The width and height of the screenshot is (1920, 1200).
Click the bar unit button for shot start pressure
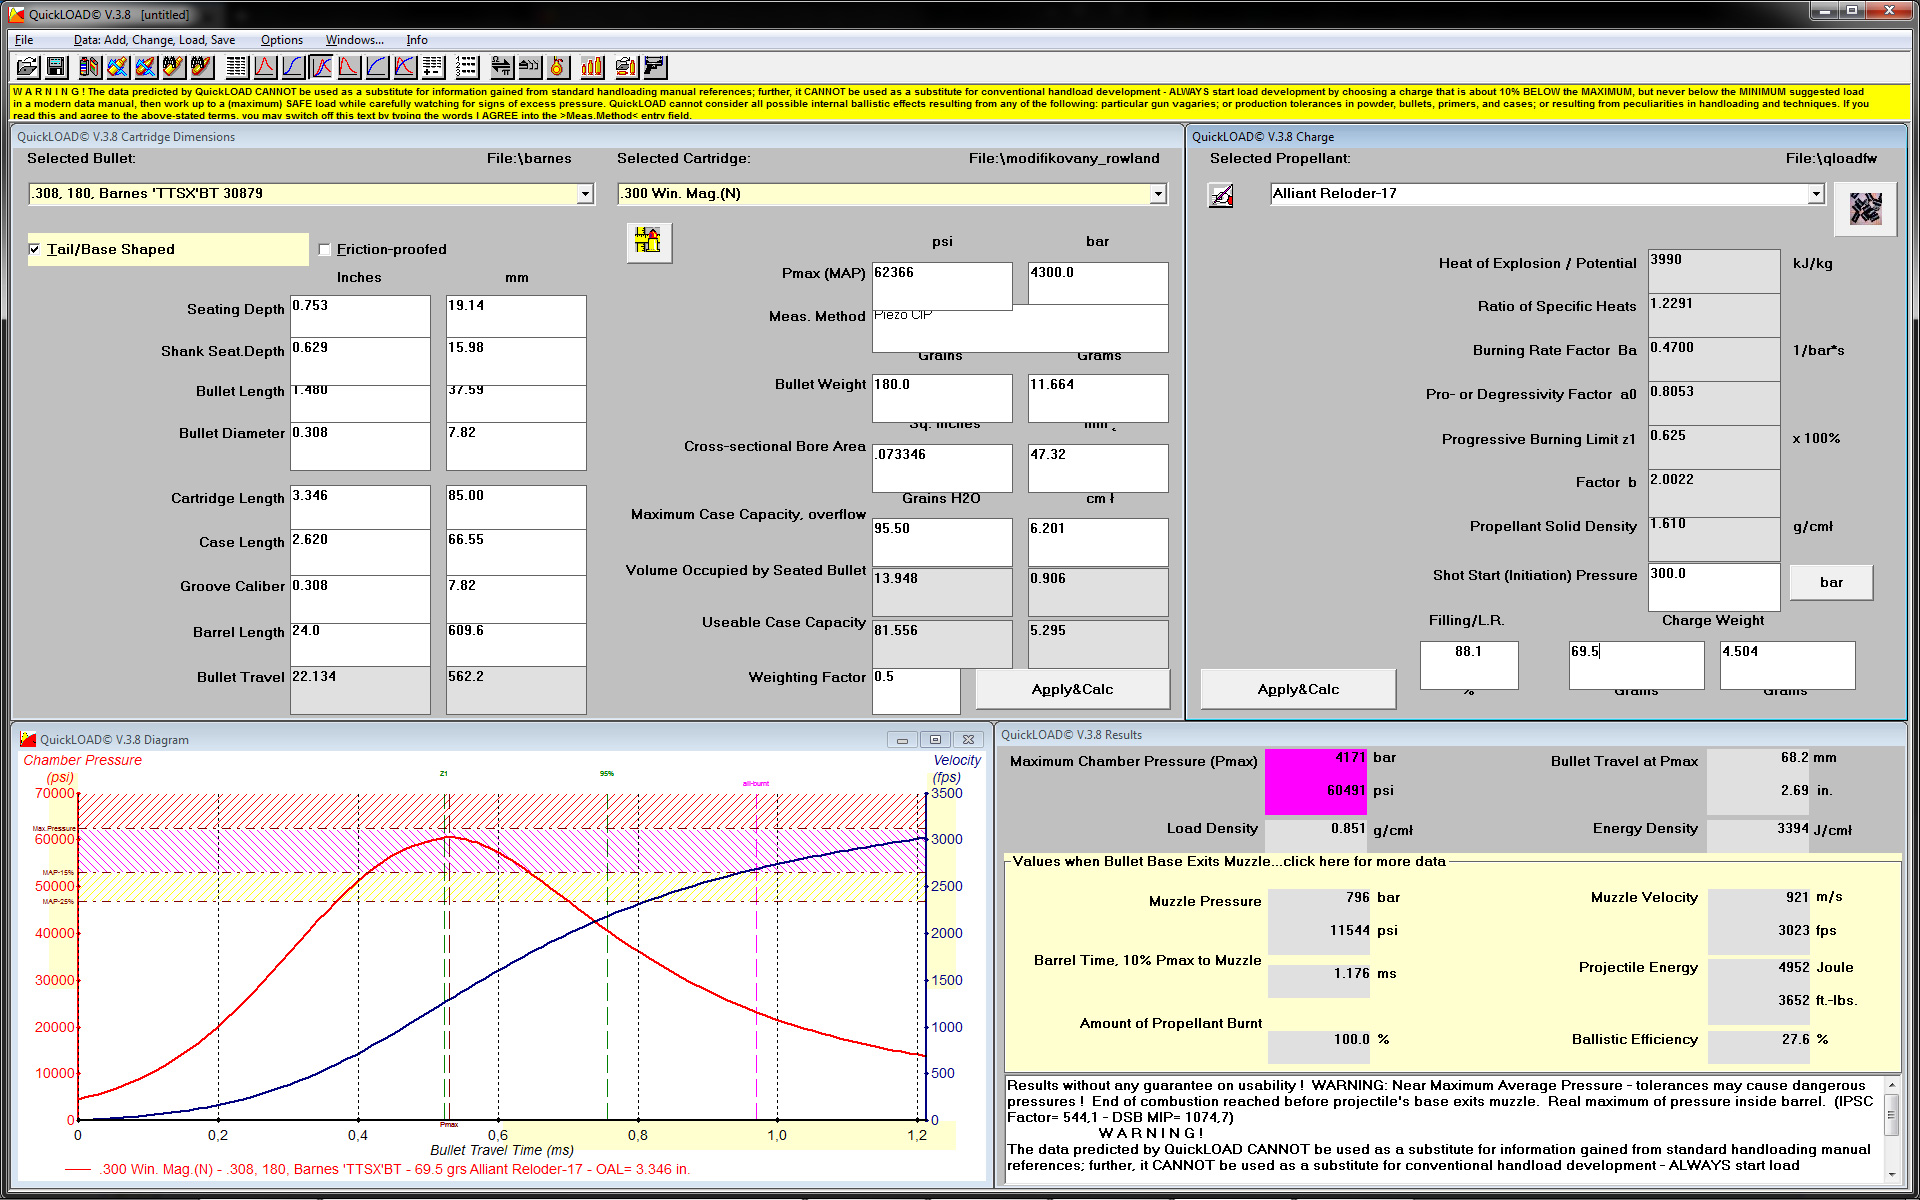coord(1830,582)
